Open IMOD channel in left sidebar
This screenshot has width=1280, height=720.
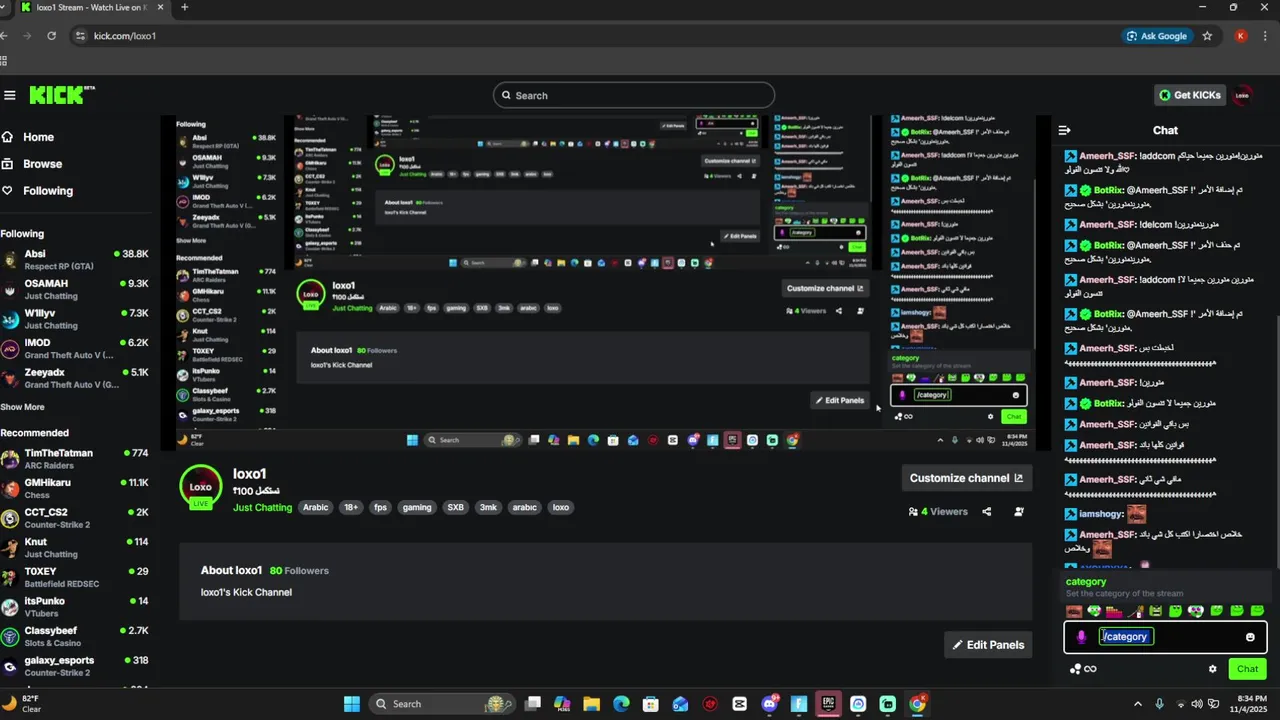pos(76,349)
